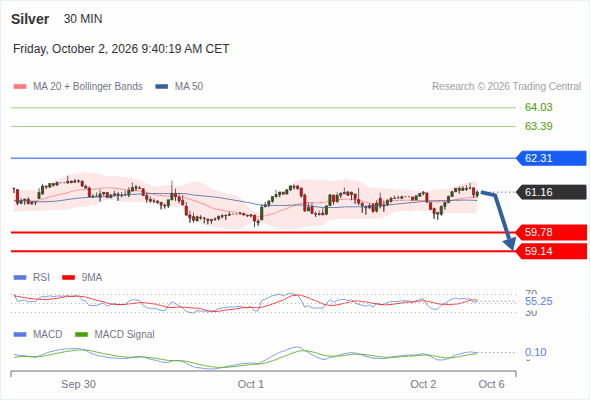
Task: Click the 'Oct 2' date axis label
Action: (423, 384)
